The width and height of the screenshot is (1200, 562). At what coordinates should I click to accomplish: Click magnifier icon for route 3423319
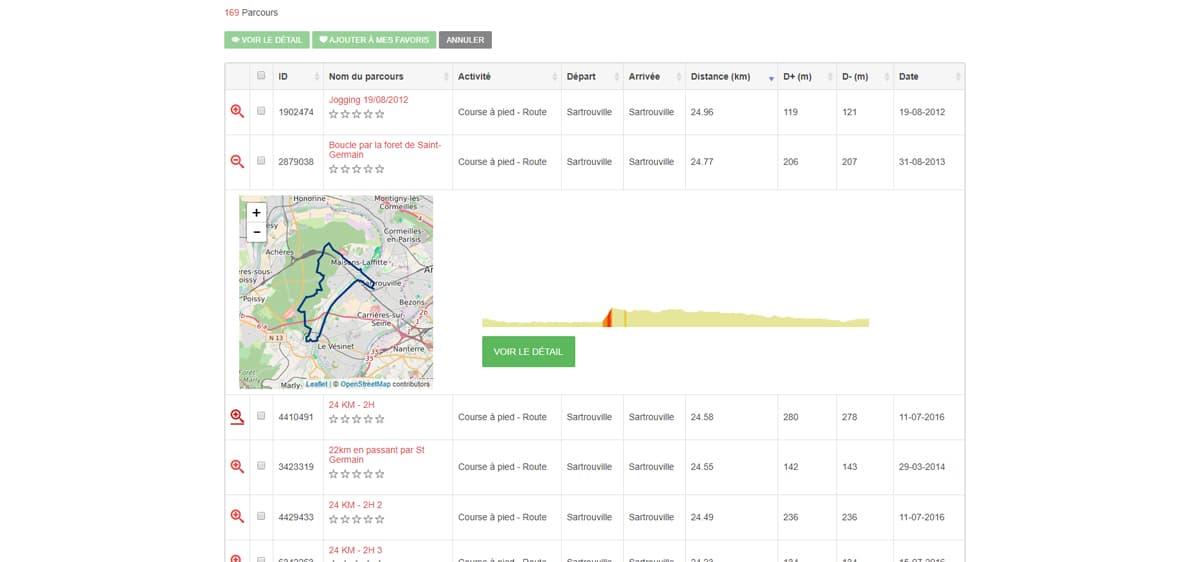click(237, 466)
